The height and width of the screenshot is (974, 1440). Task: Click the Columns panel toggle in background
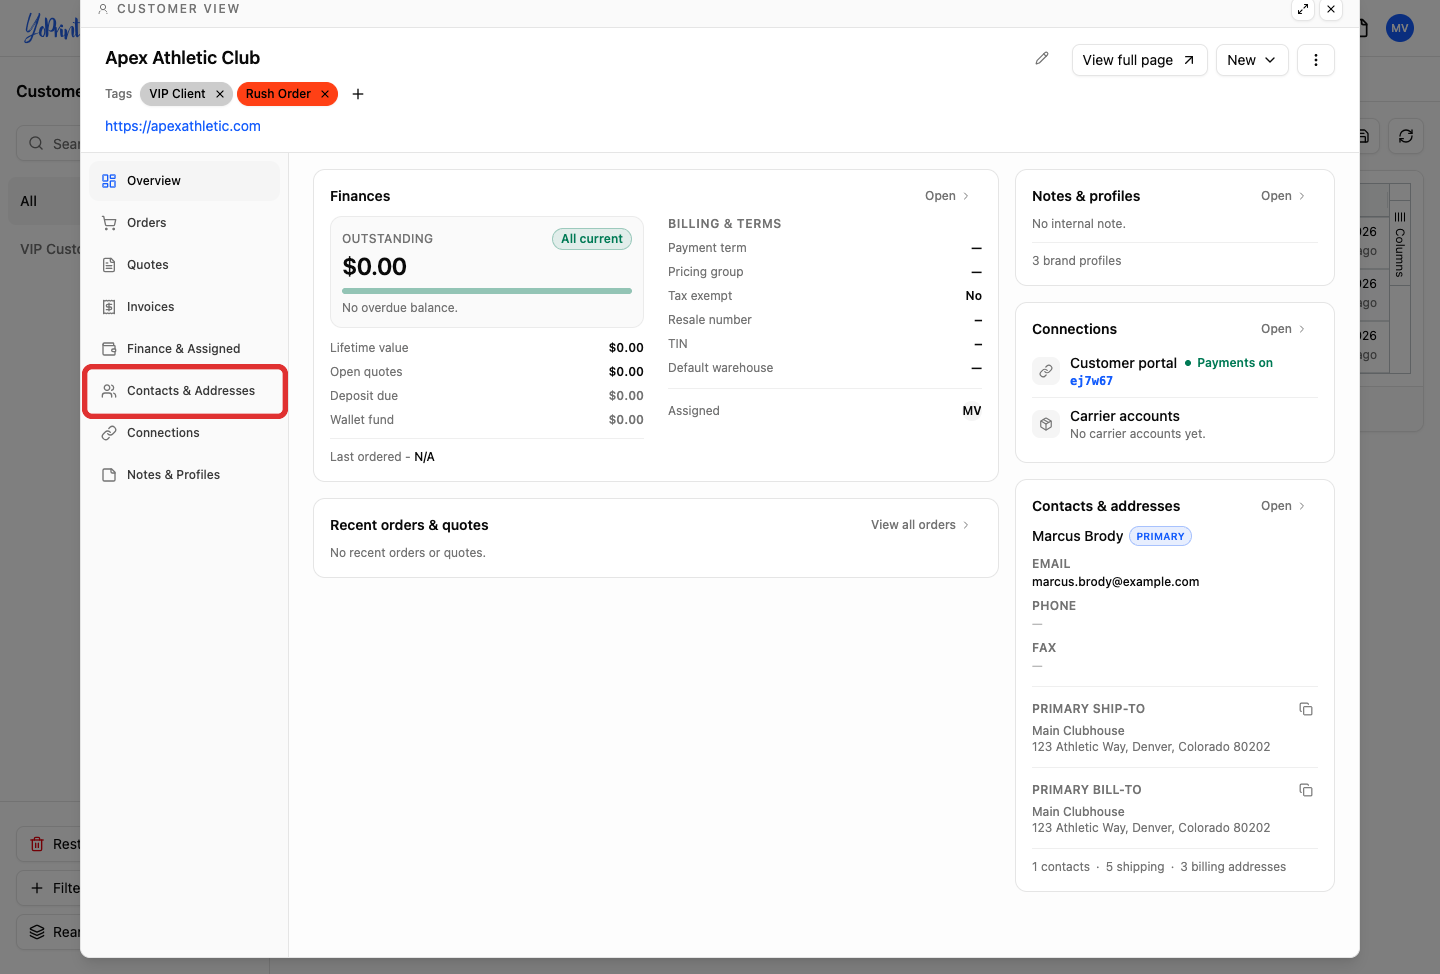point(1400,244)
